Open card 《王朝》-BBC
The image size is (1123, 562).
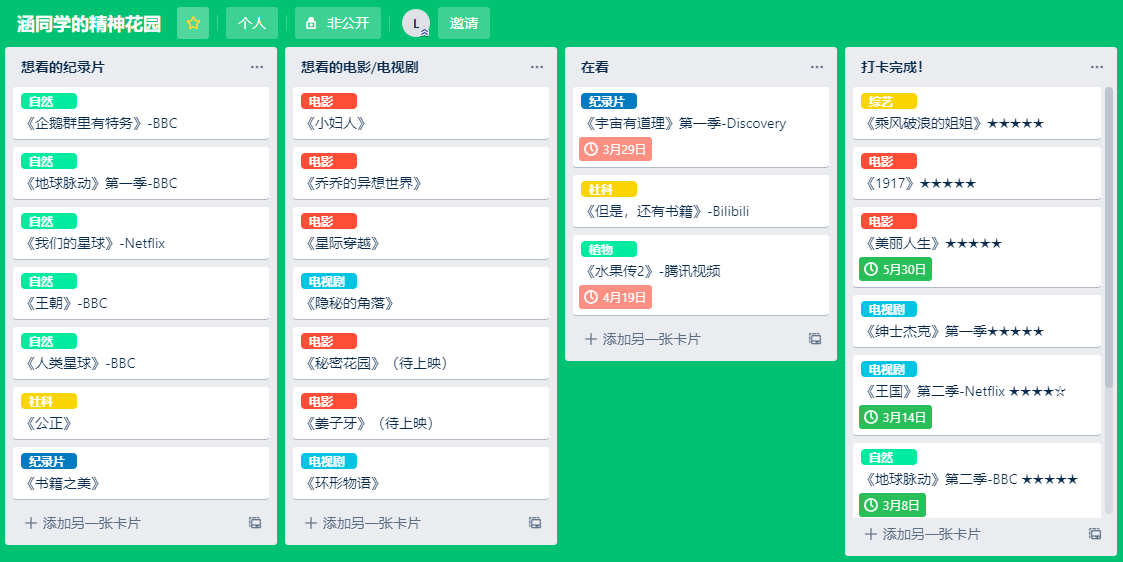(141, 293)
